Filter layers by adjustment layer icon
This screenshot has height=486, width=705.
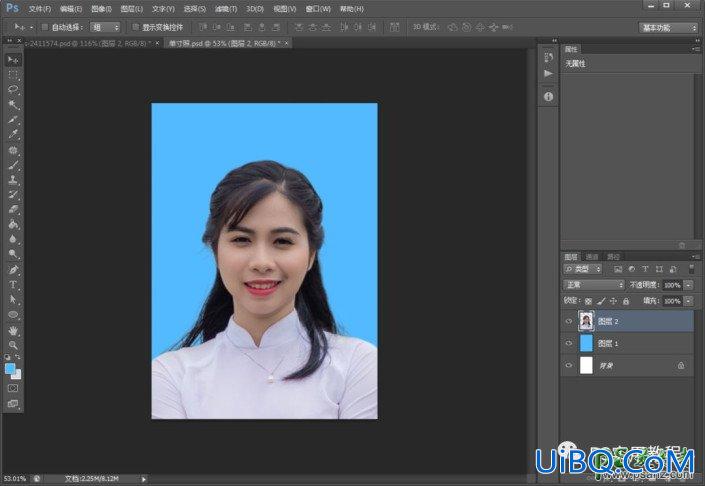coord(632,269)
